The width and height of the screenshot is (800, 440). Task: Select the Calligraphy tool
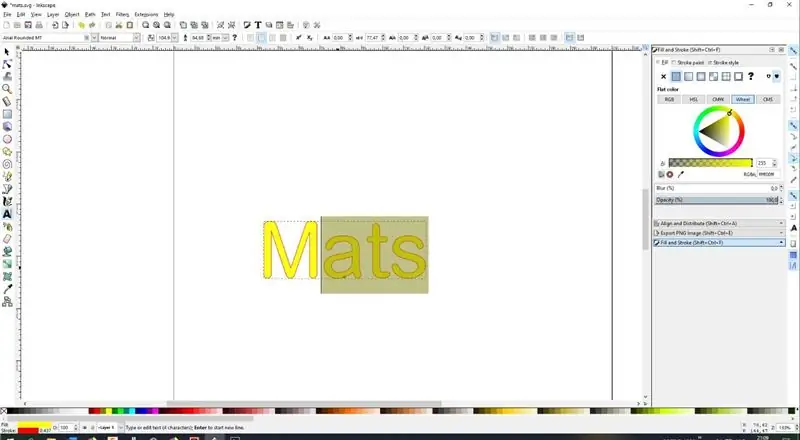tap(7, 202)
